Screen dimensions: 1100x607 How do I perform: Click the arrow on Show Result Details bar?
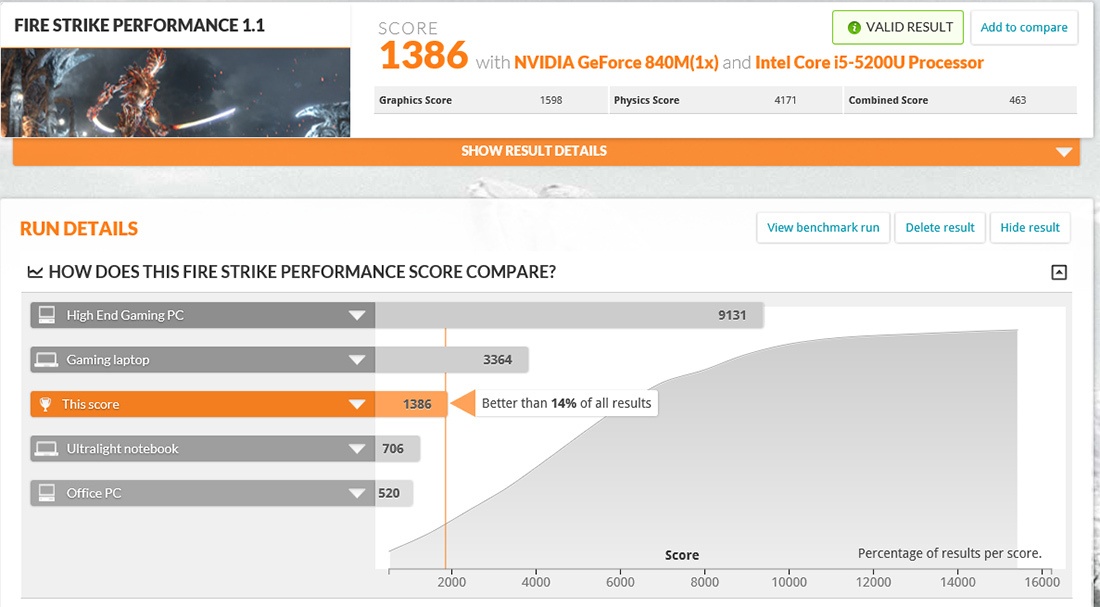[x=1064, y=152]
